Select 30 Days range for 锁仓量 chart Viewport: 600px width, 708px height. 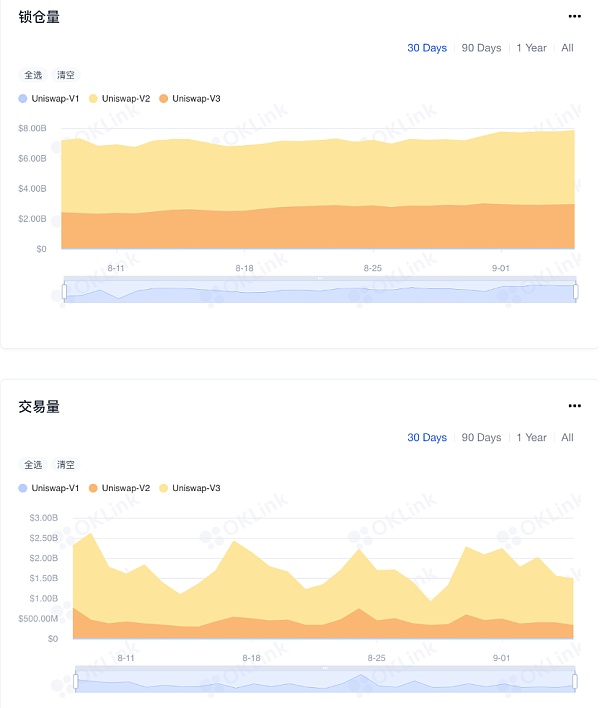(x=427, y=48)
